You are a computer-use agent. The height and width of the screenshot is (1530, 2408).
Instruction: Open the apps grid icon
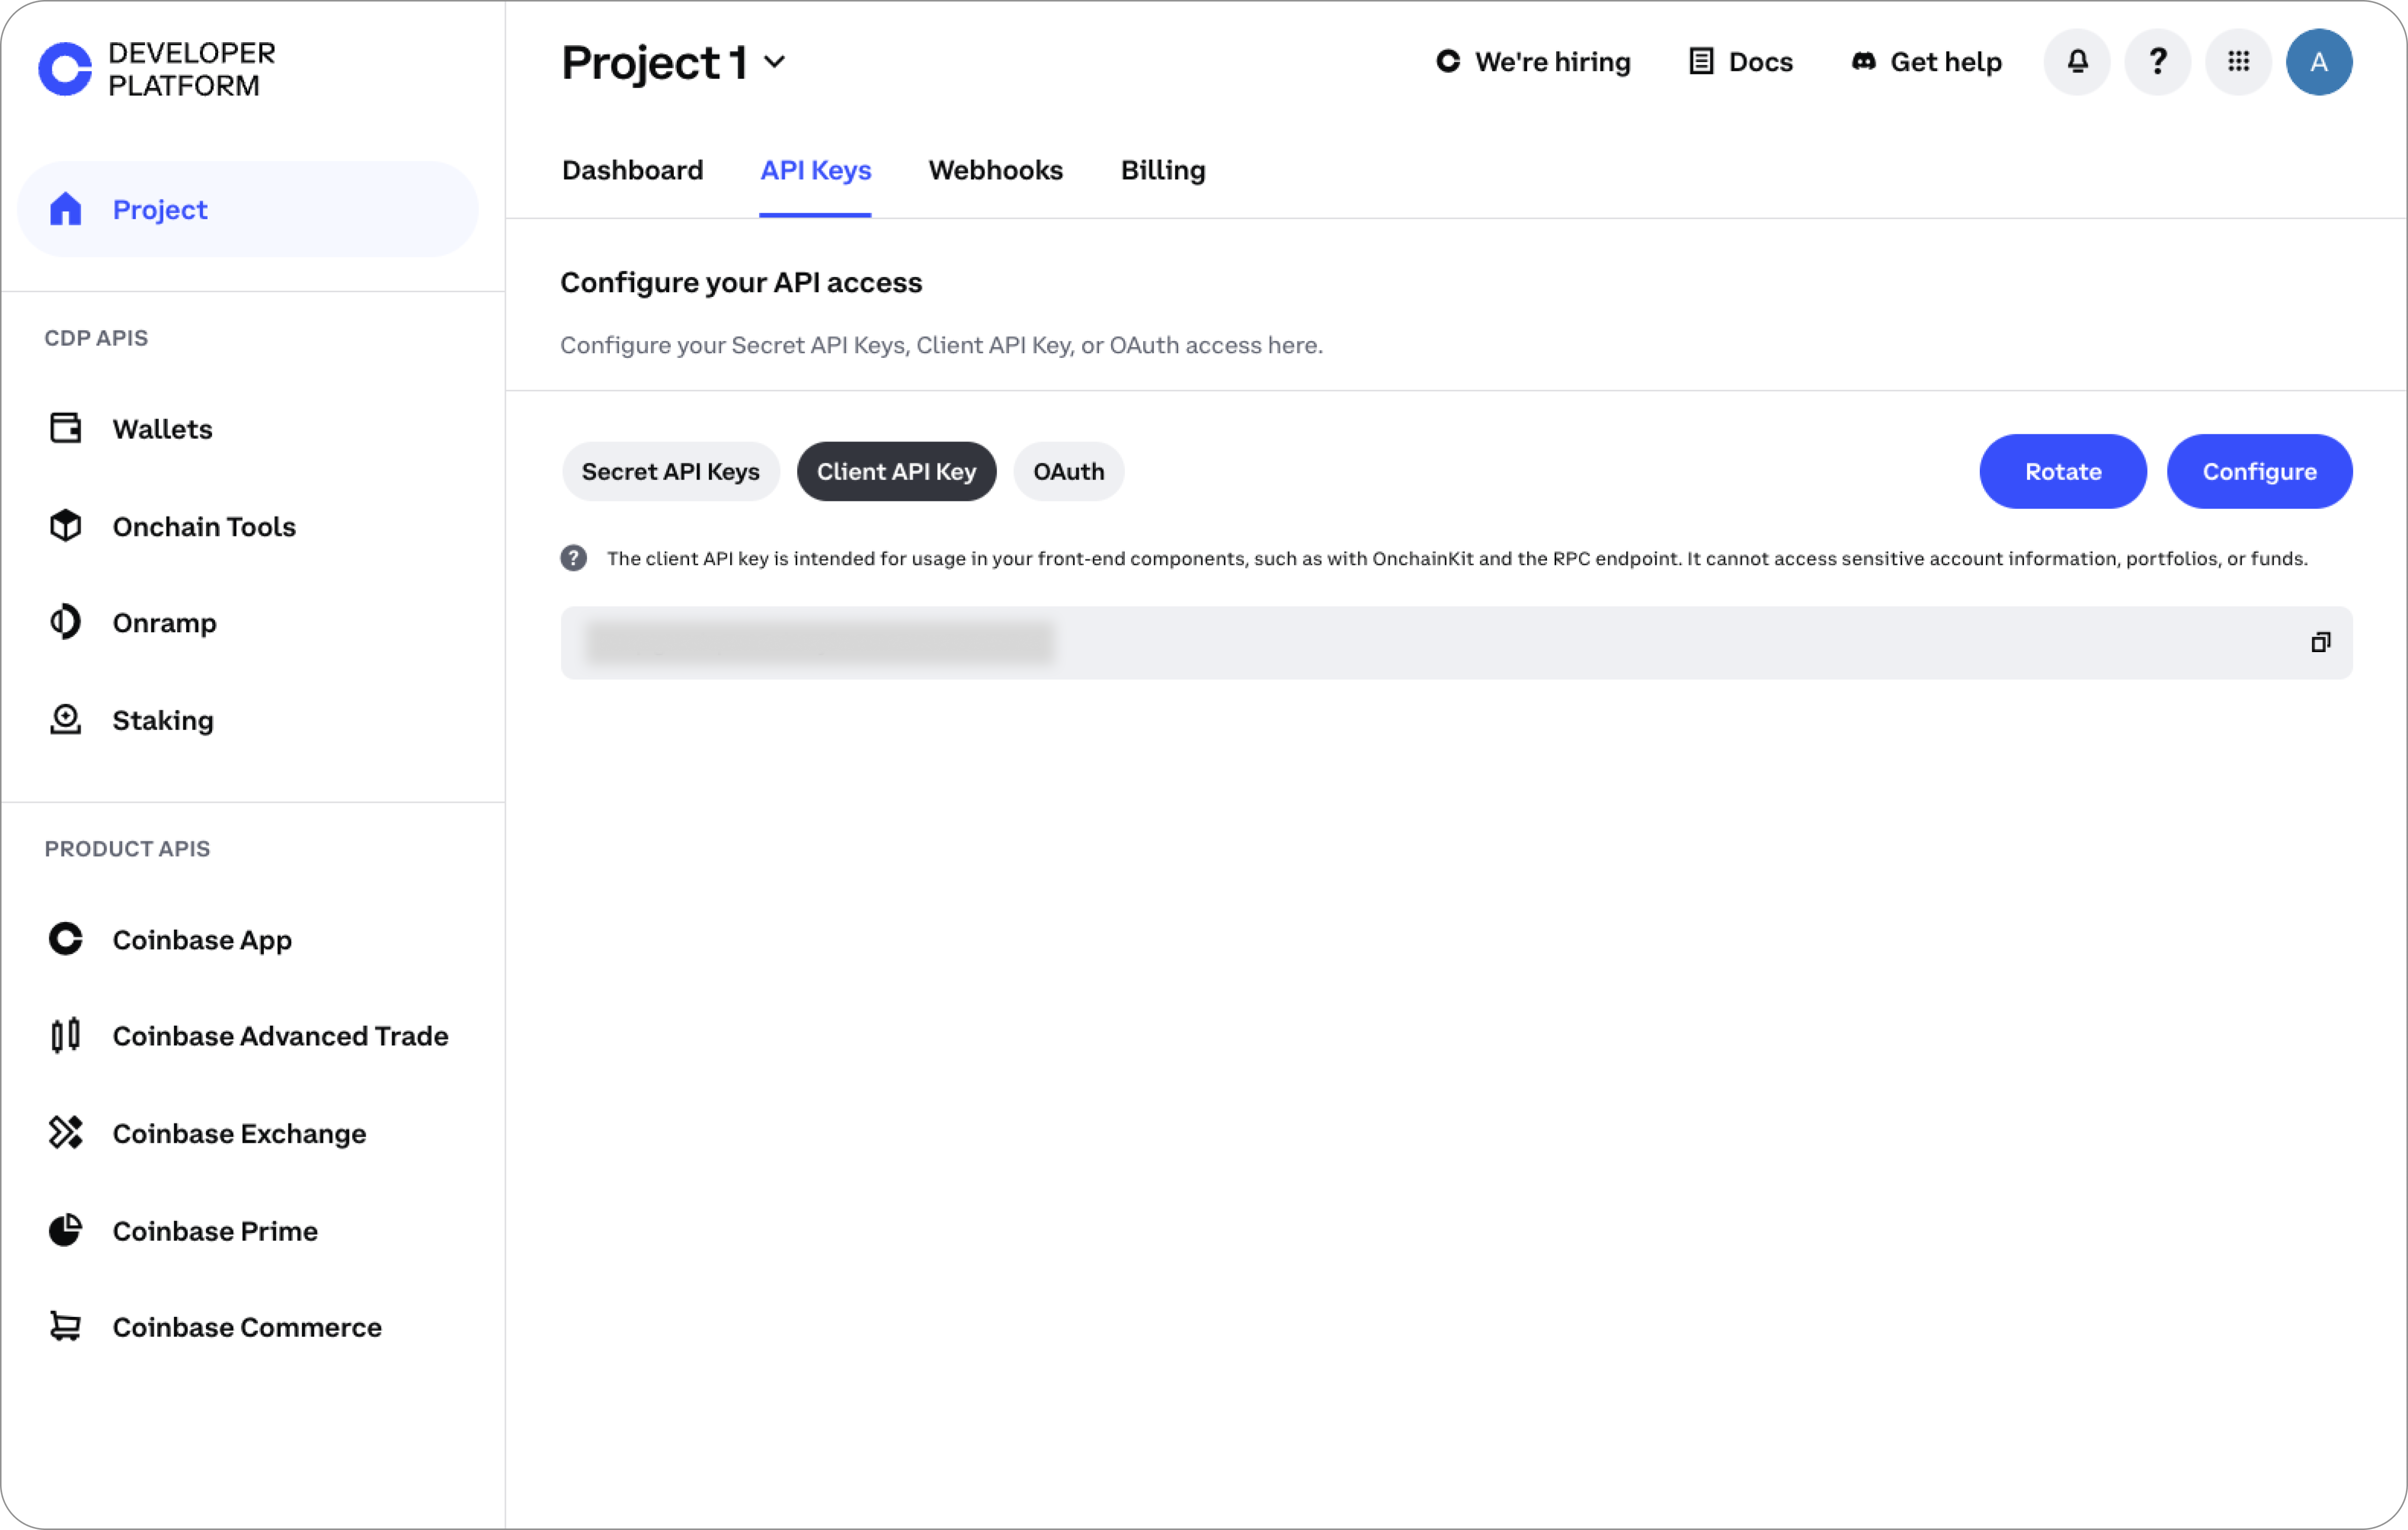pyautogui.click(x=2238, y=62)
